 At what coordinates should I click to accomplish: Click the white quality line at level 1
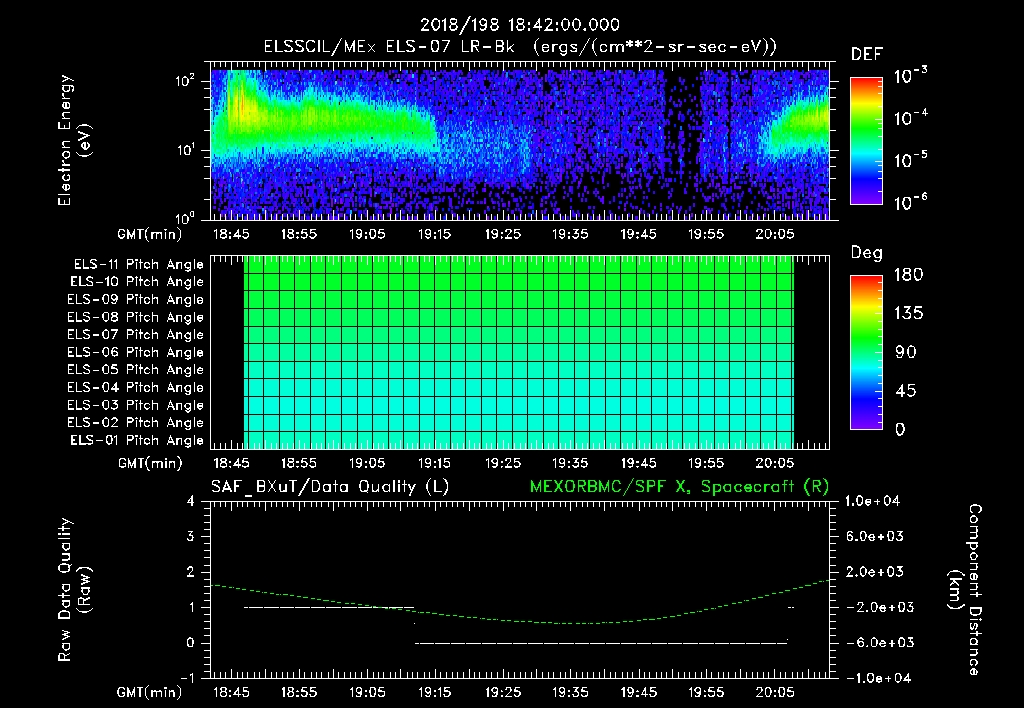[329, 607]
